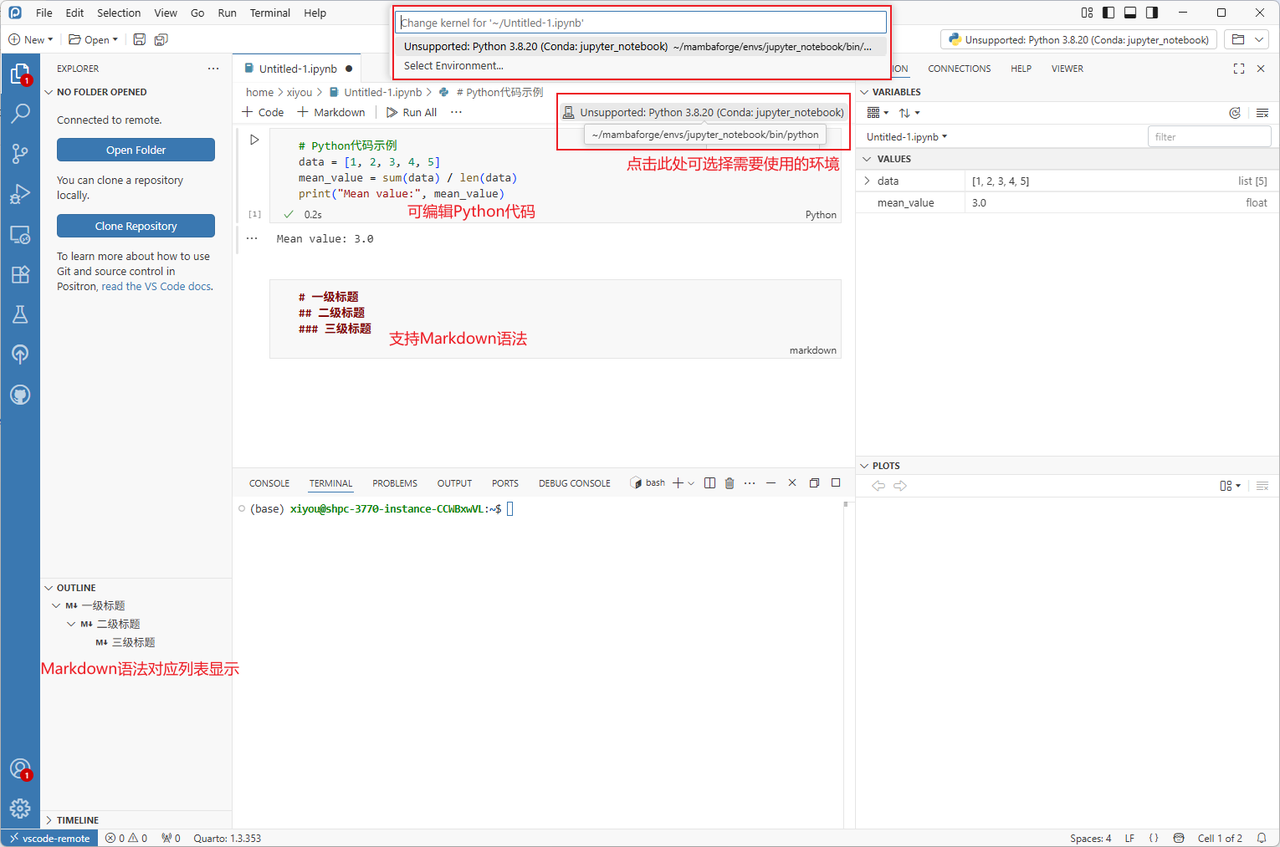Click the run cell play icon
Image resolution: width=1280 pixels, height=847 pixels.
pos(255,140)
